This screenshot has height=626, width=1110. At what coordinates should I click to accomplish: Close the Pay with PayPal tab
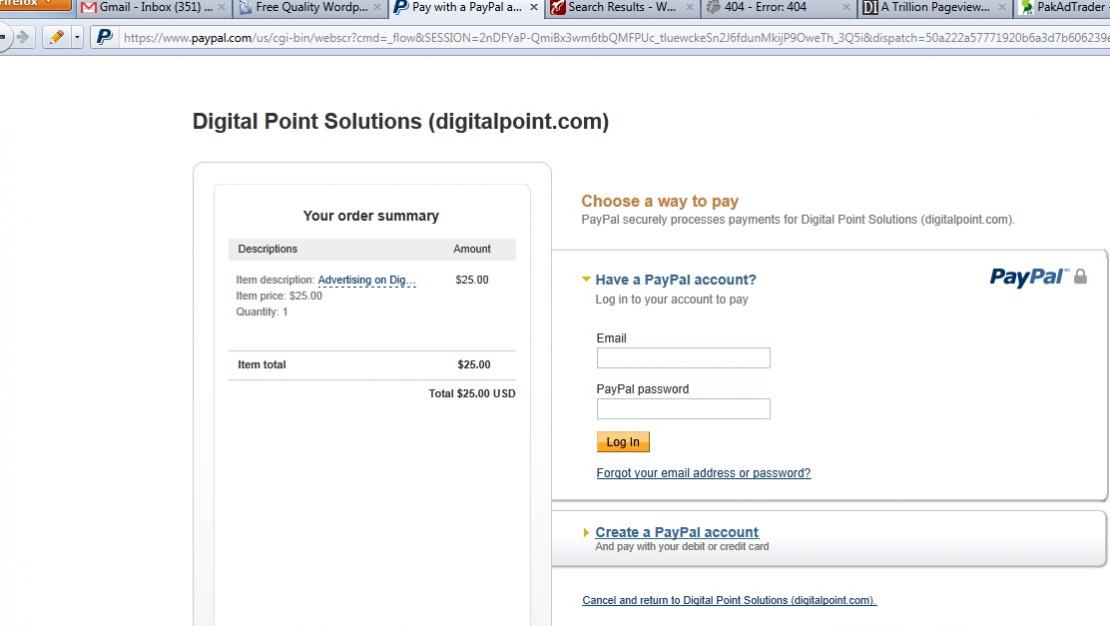534,7
